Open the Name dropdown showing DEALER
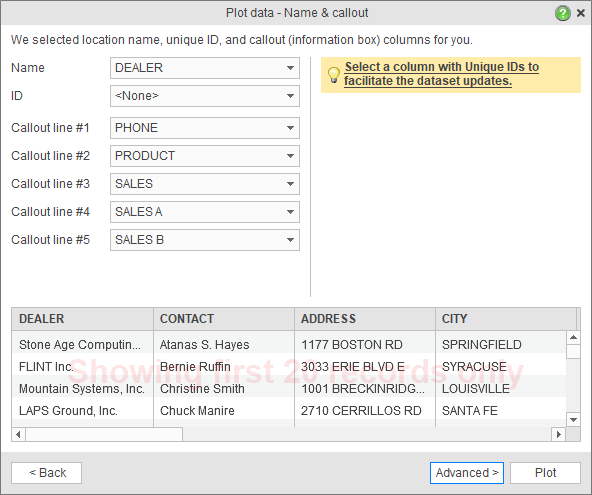Screen dimensions: 592x495 (x=205, y=68)
